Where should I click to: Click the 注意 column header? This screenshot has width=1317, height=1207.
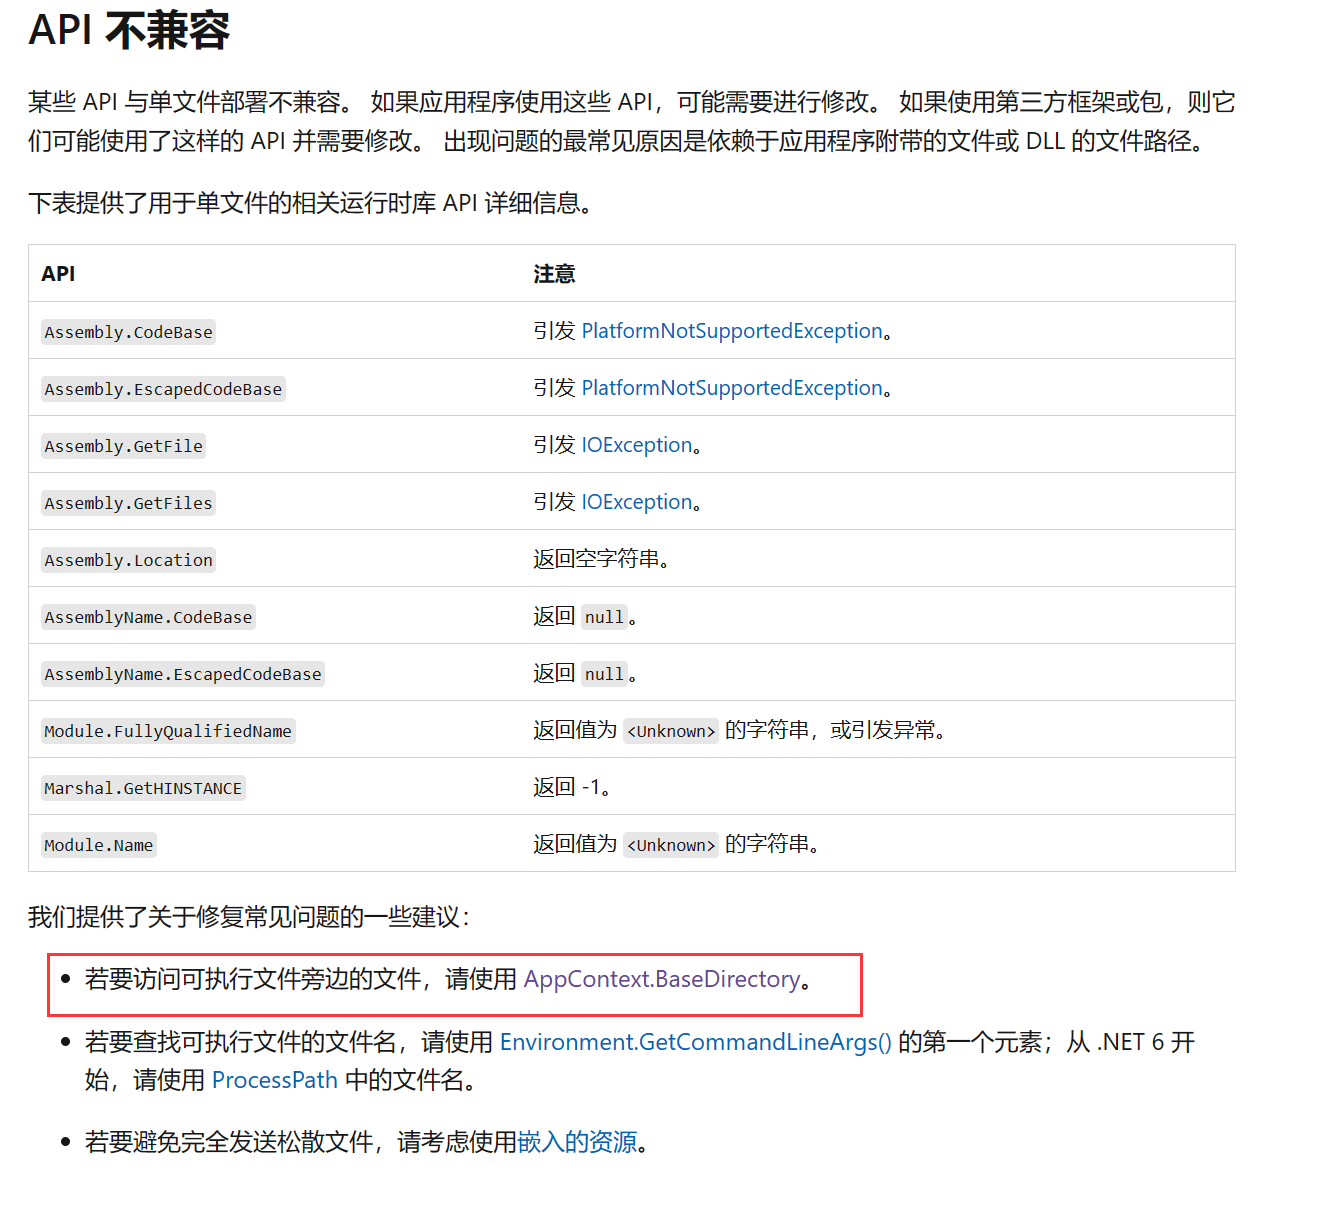point(554,273)
